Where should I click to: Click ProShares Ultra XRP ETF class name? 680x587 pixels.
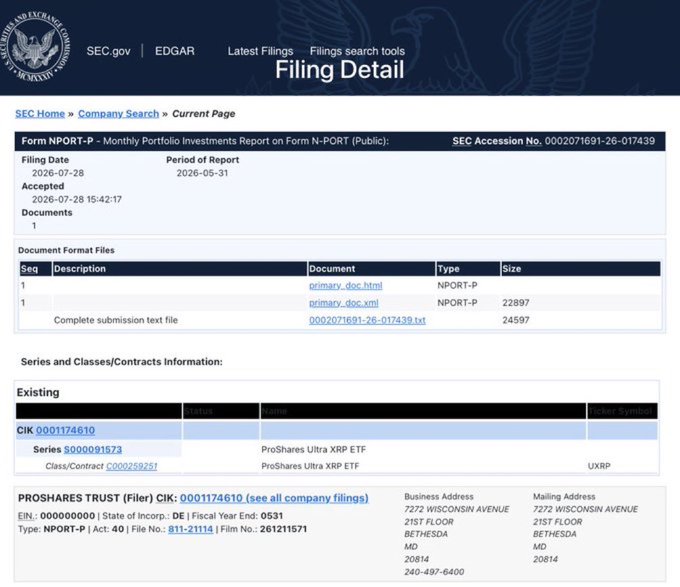310,466
